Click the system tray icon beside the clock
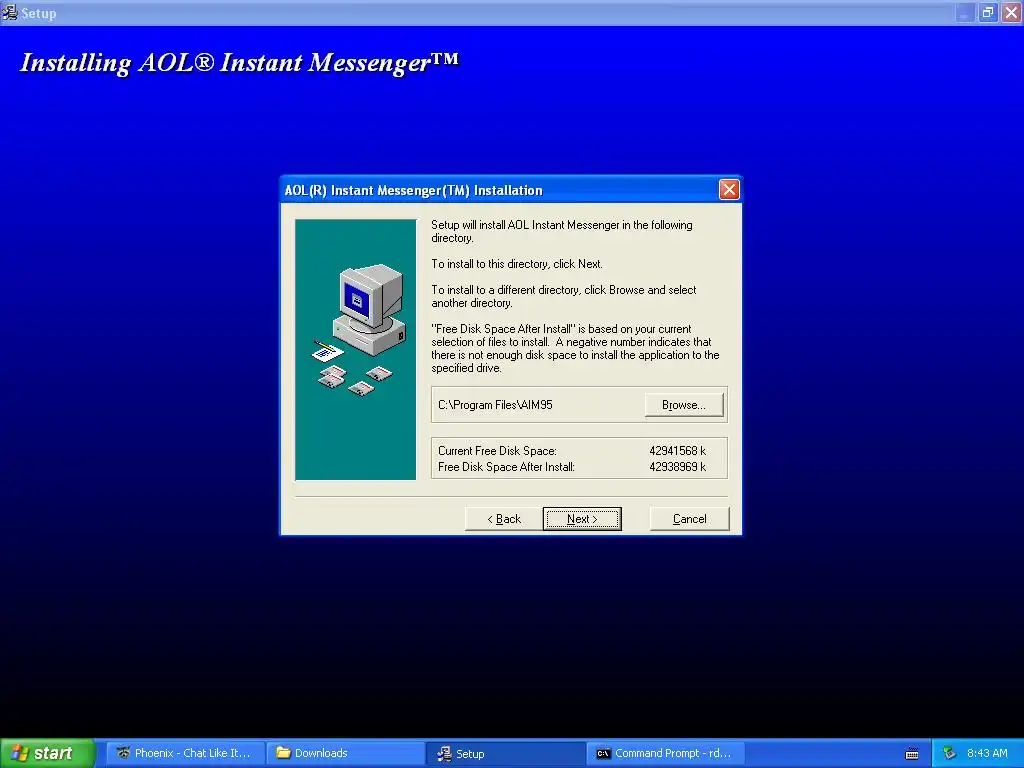 [950, 753]
